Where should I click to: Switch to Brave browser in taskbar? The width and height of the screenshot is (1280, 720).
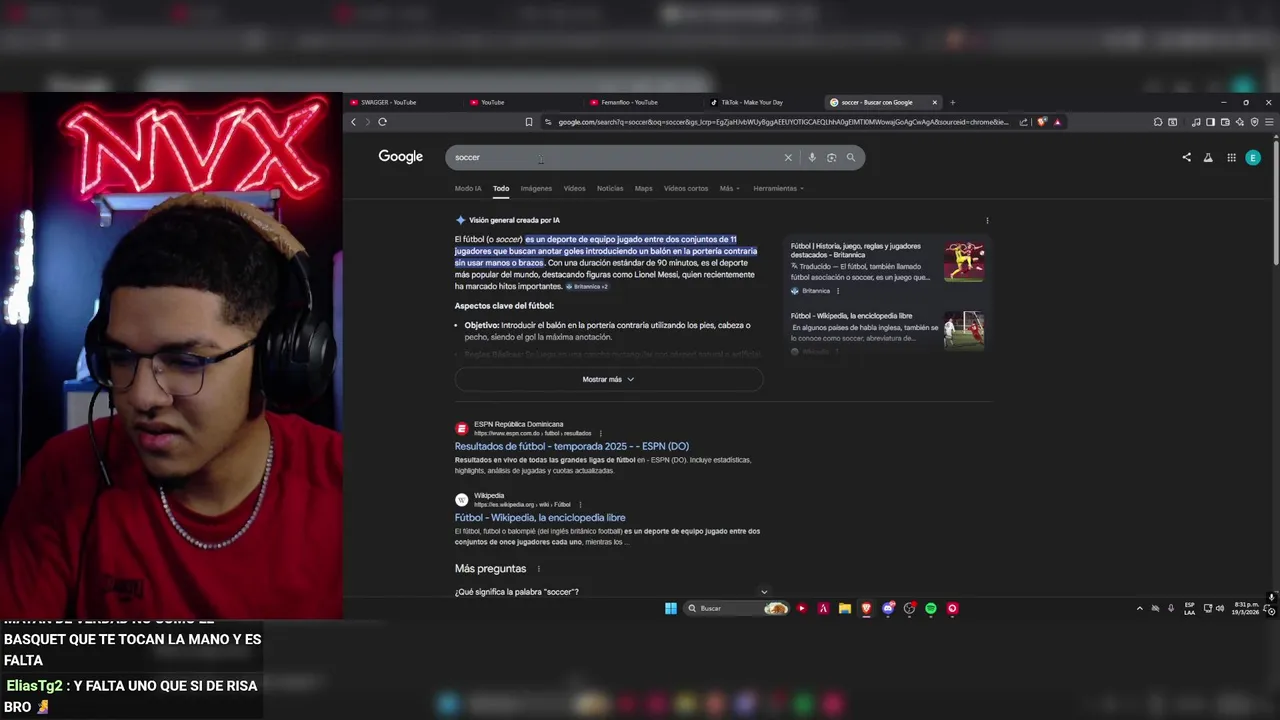click(866, 608)
